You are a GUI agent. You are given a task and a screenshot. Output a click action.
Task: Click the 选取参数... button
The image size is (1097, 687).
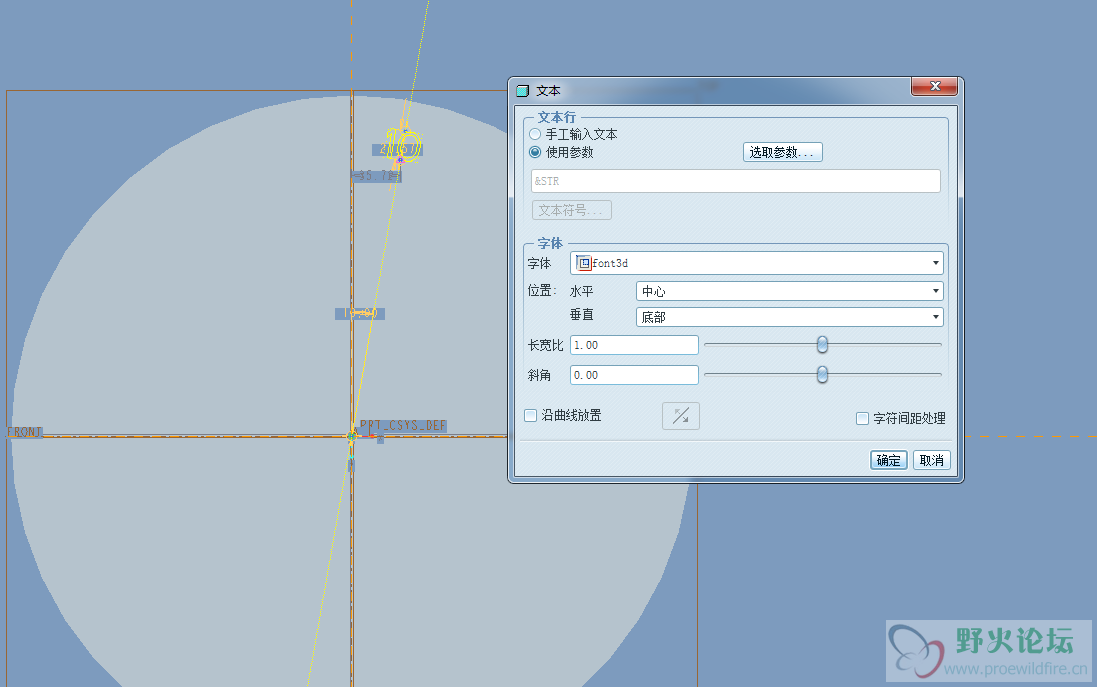pos(782,152)
